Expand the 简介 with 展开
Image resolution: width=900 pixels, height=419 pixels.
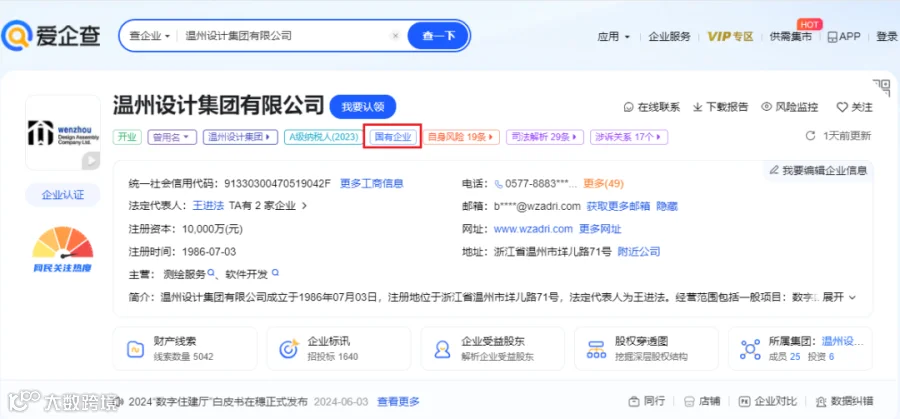pos(839,297)
